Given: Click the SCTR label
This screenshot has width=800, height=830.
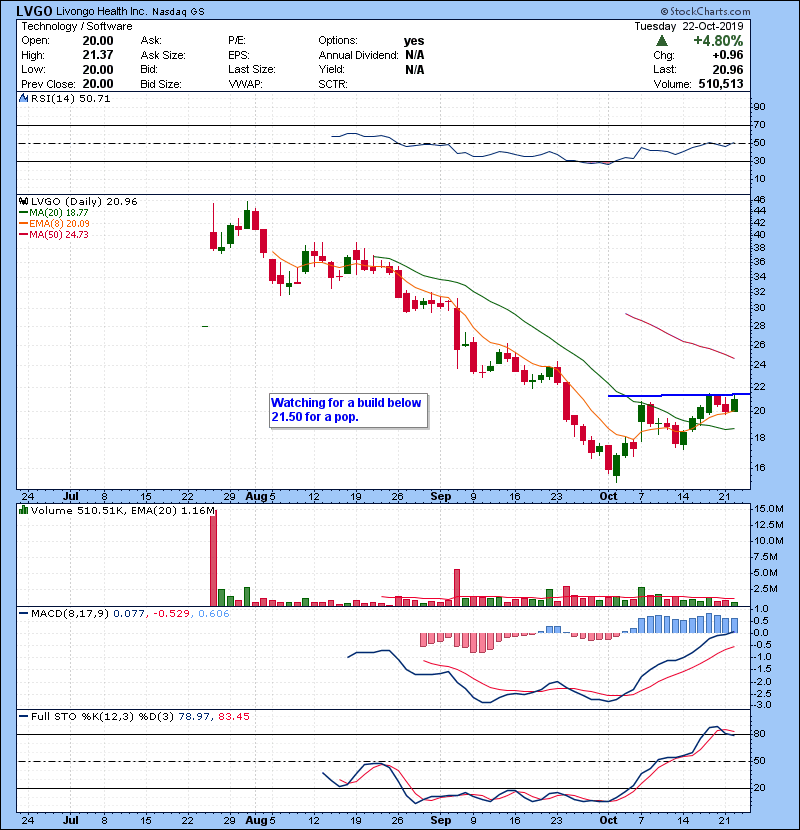Looking at the screenshot, I should (x=333, y=84).
